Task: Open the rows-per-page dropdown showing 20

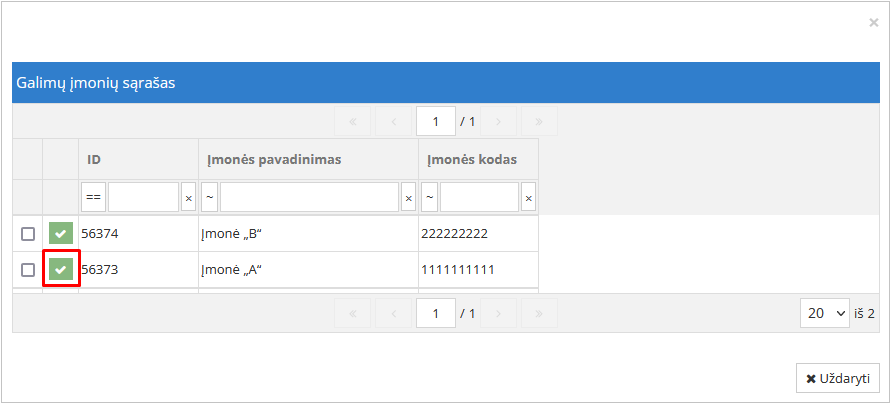Action: point(825,313)
